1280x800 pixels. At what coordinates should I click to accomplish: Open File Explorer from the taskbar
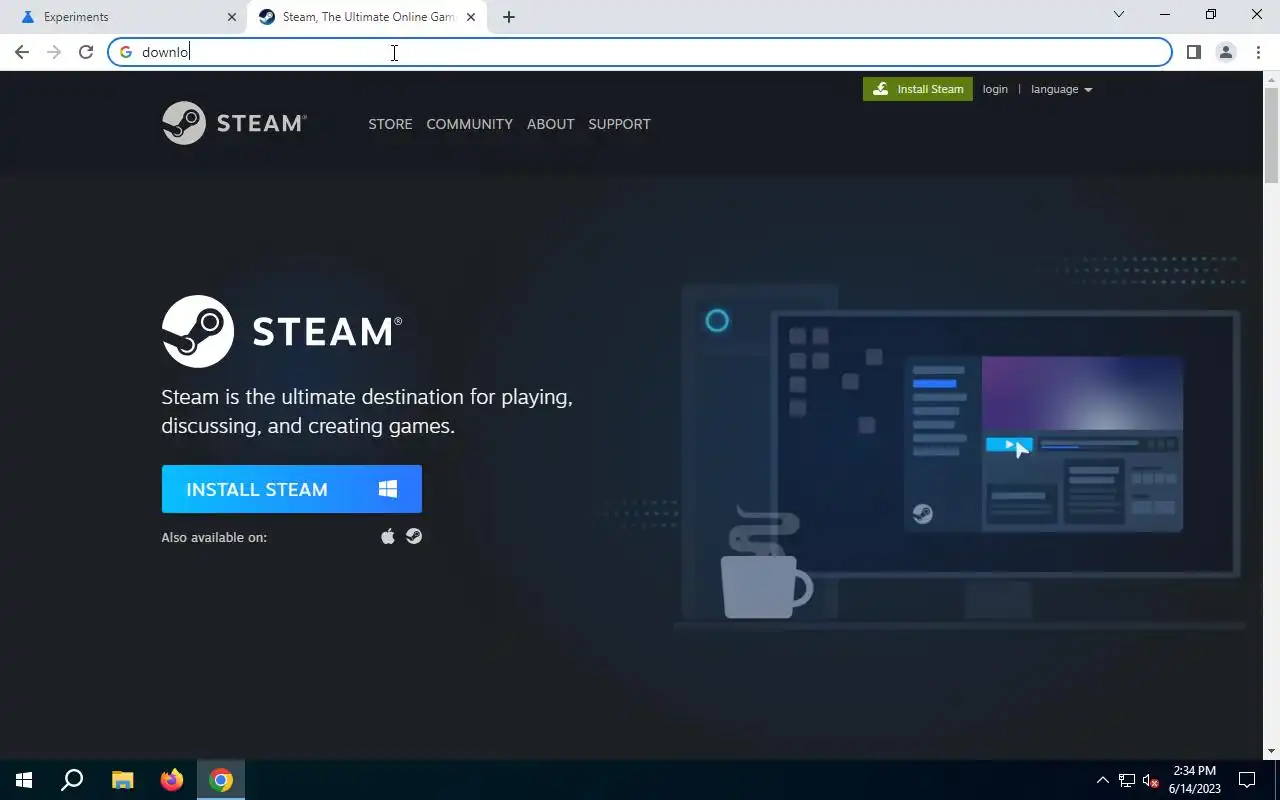coord(122,780)
